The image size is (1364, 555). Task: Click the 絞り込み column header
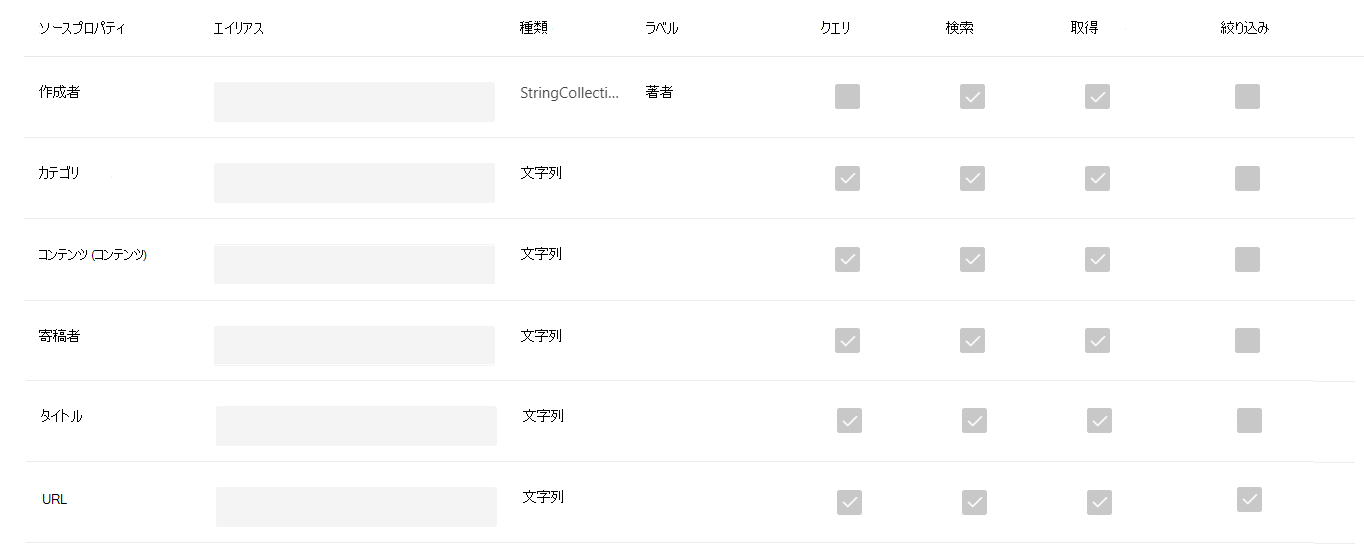1244,28
